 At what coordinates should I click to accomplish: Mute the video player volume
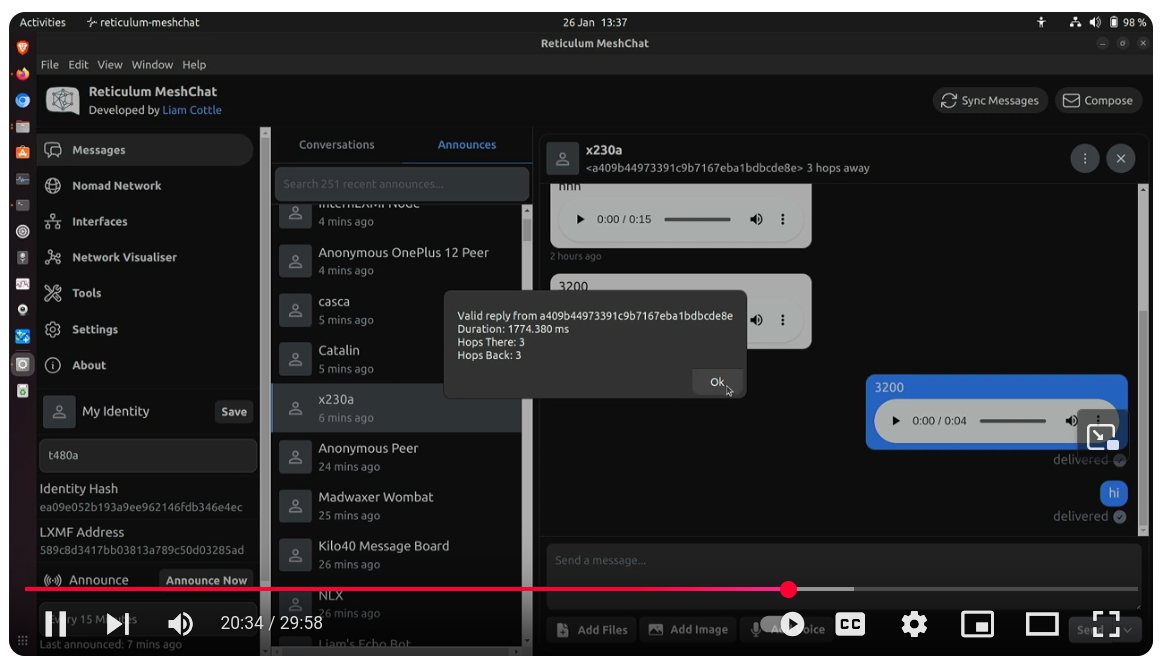click(180, 624)
